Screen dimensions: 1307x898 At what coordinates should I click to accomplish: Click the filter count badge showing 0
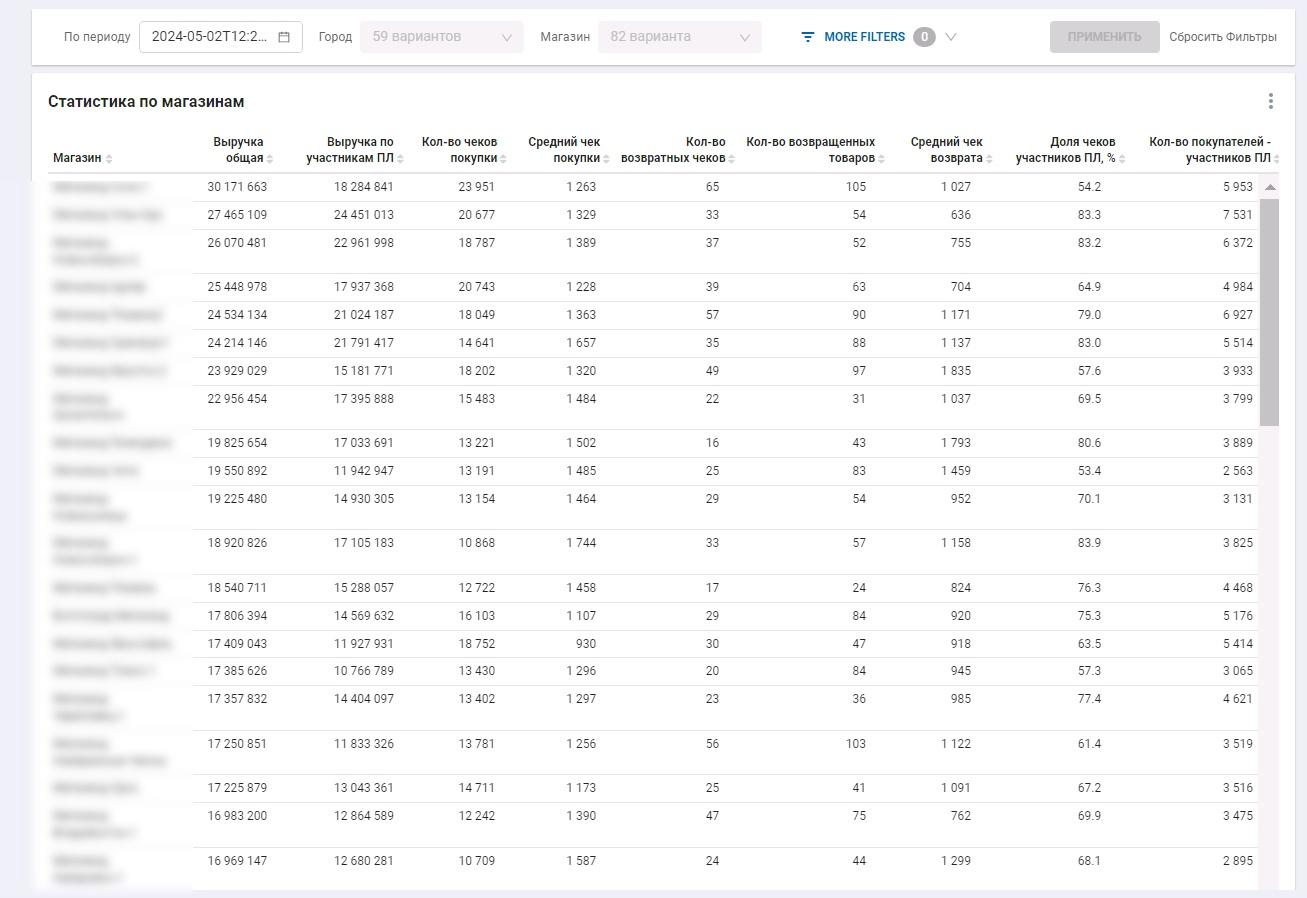point(924,37)
